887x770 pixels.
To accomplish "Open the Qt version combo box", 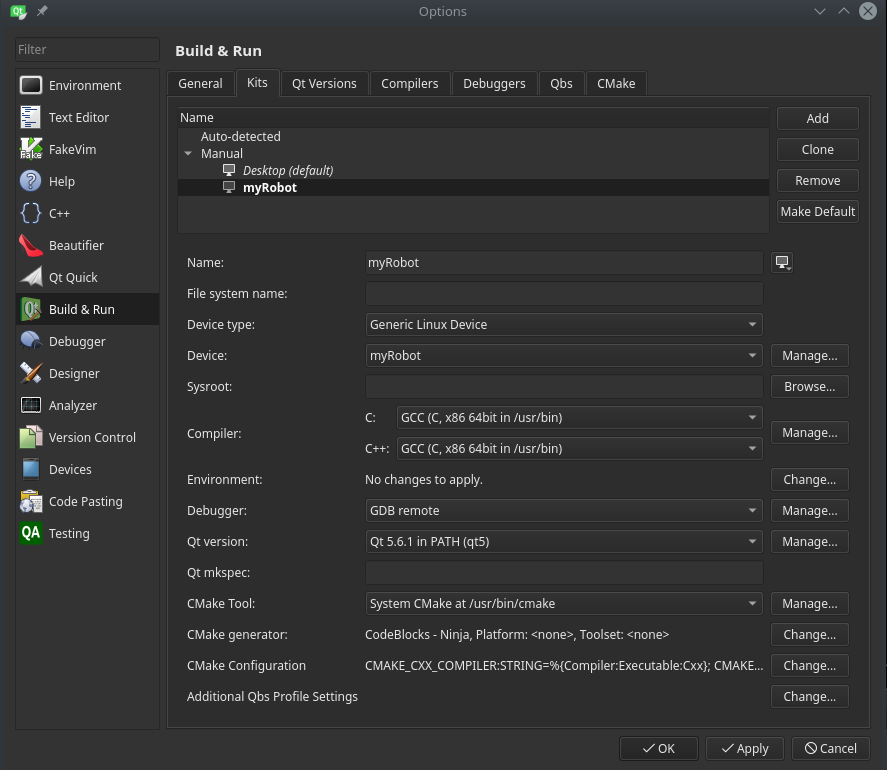I will tap(564, 542).
